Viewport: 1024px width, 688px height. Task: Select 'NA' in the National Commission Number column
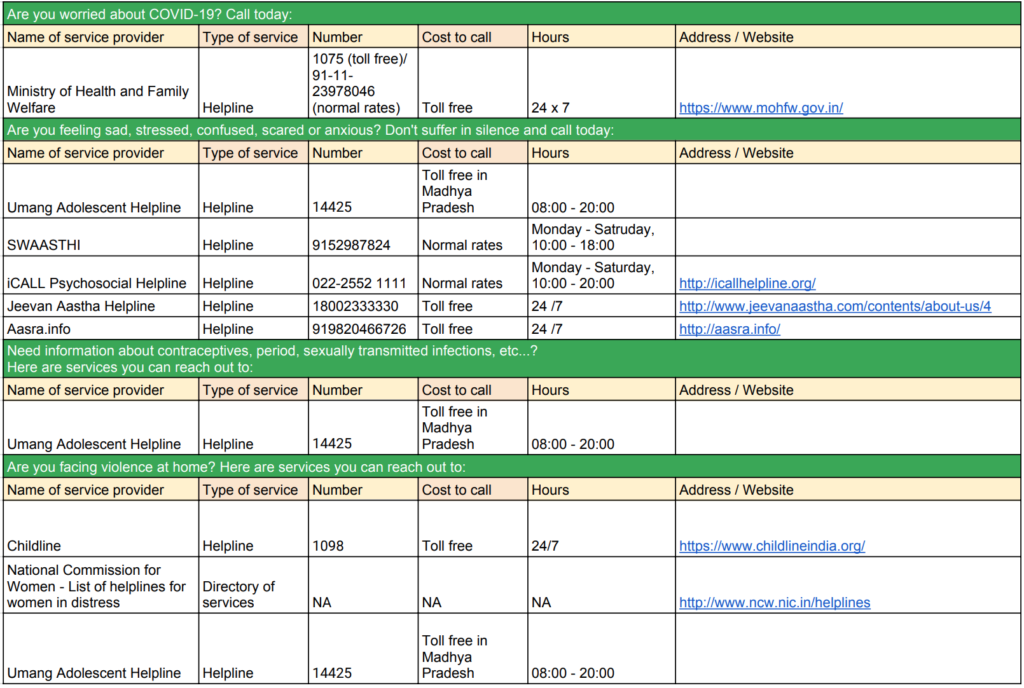click(322, 602)
